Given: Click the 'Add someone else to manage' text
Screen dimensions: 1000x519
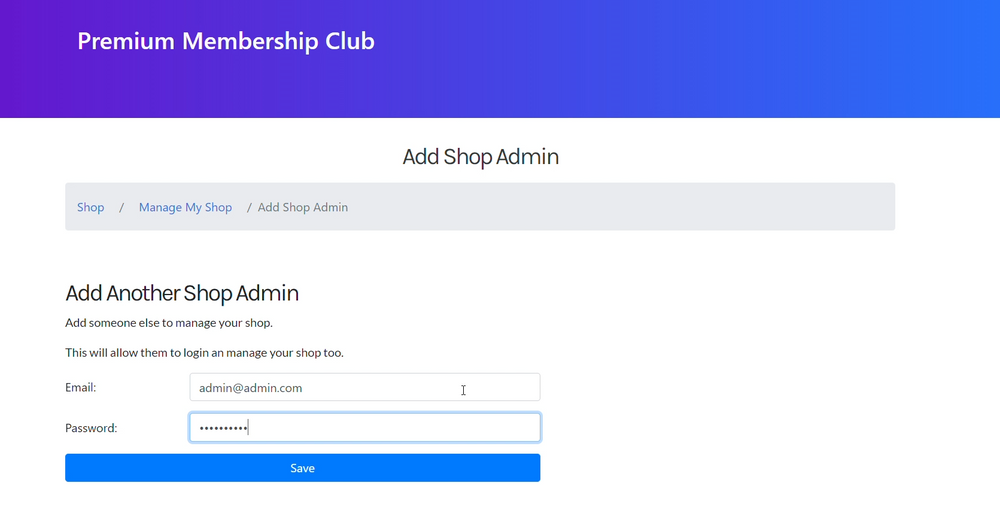Looking at the screenshot, I should (169, 323).
